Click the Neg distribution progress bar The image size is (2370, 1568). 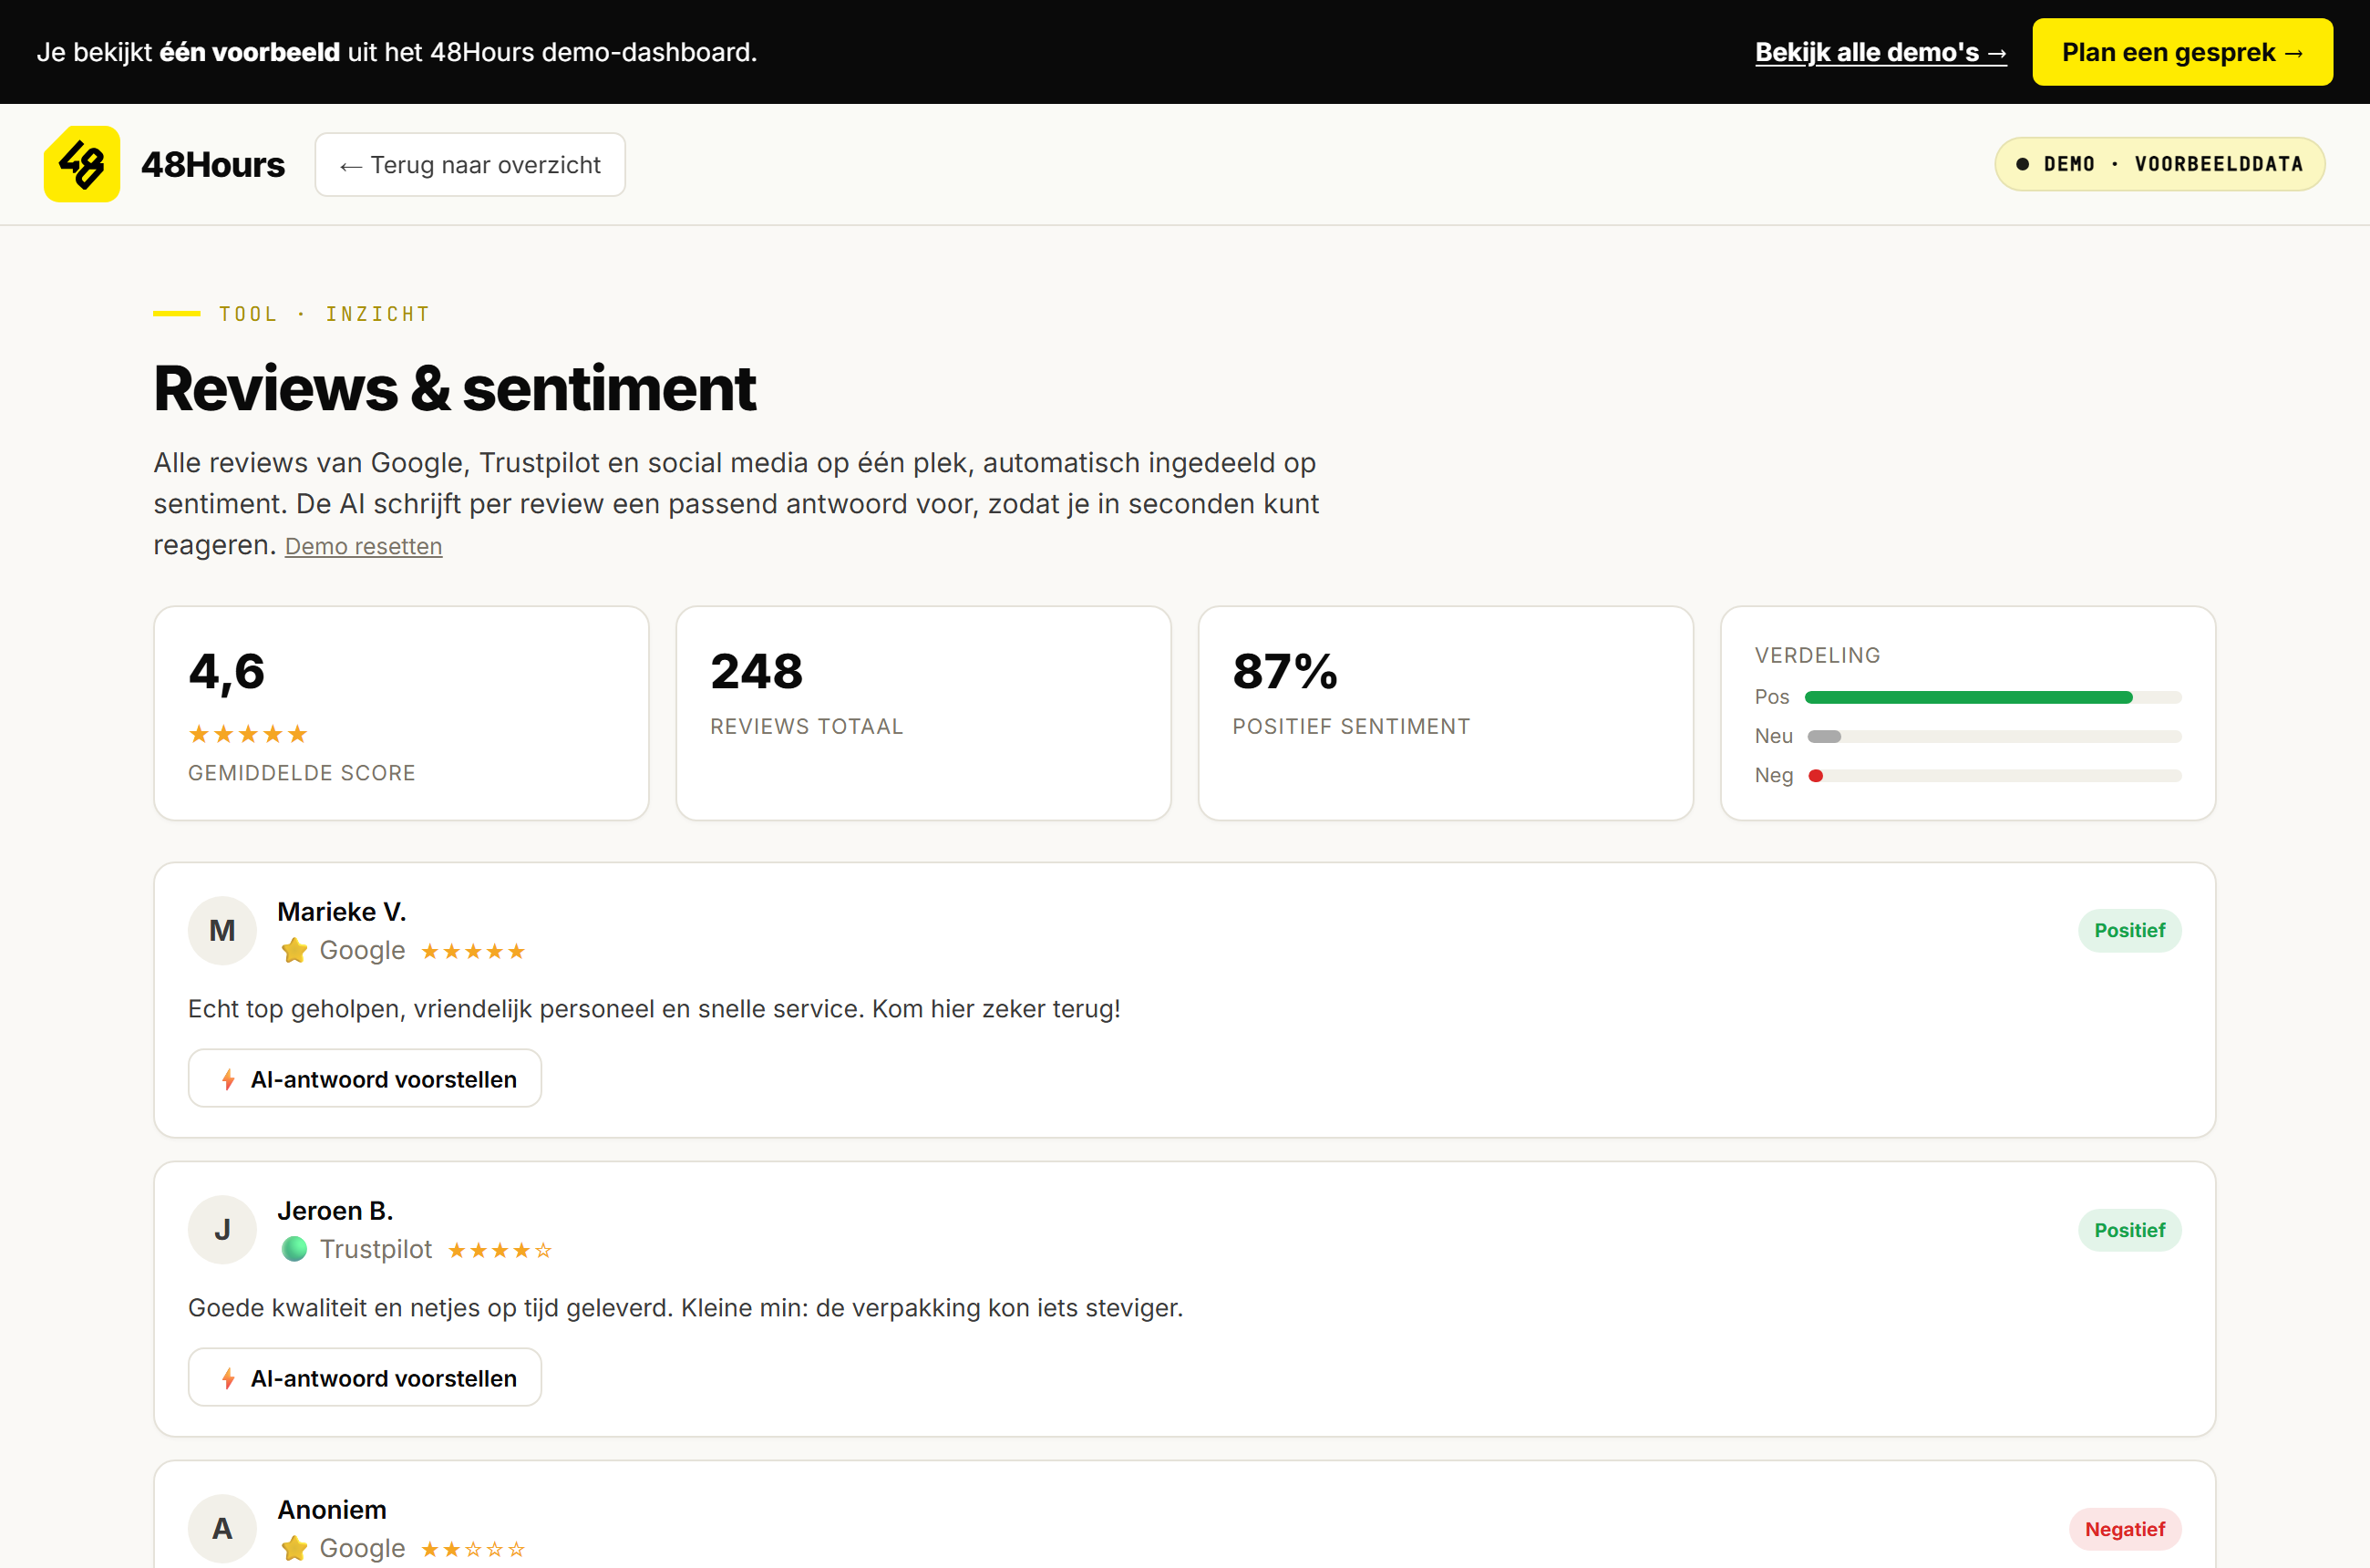[1994, 775]
